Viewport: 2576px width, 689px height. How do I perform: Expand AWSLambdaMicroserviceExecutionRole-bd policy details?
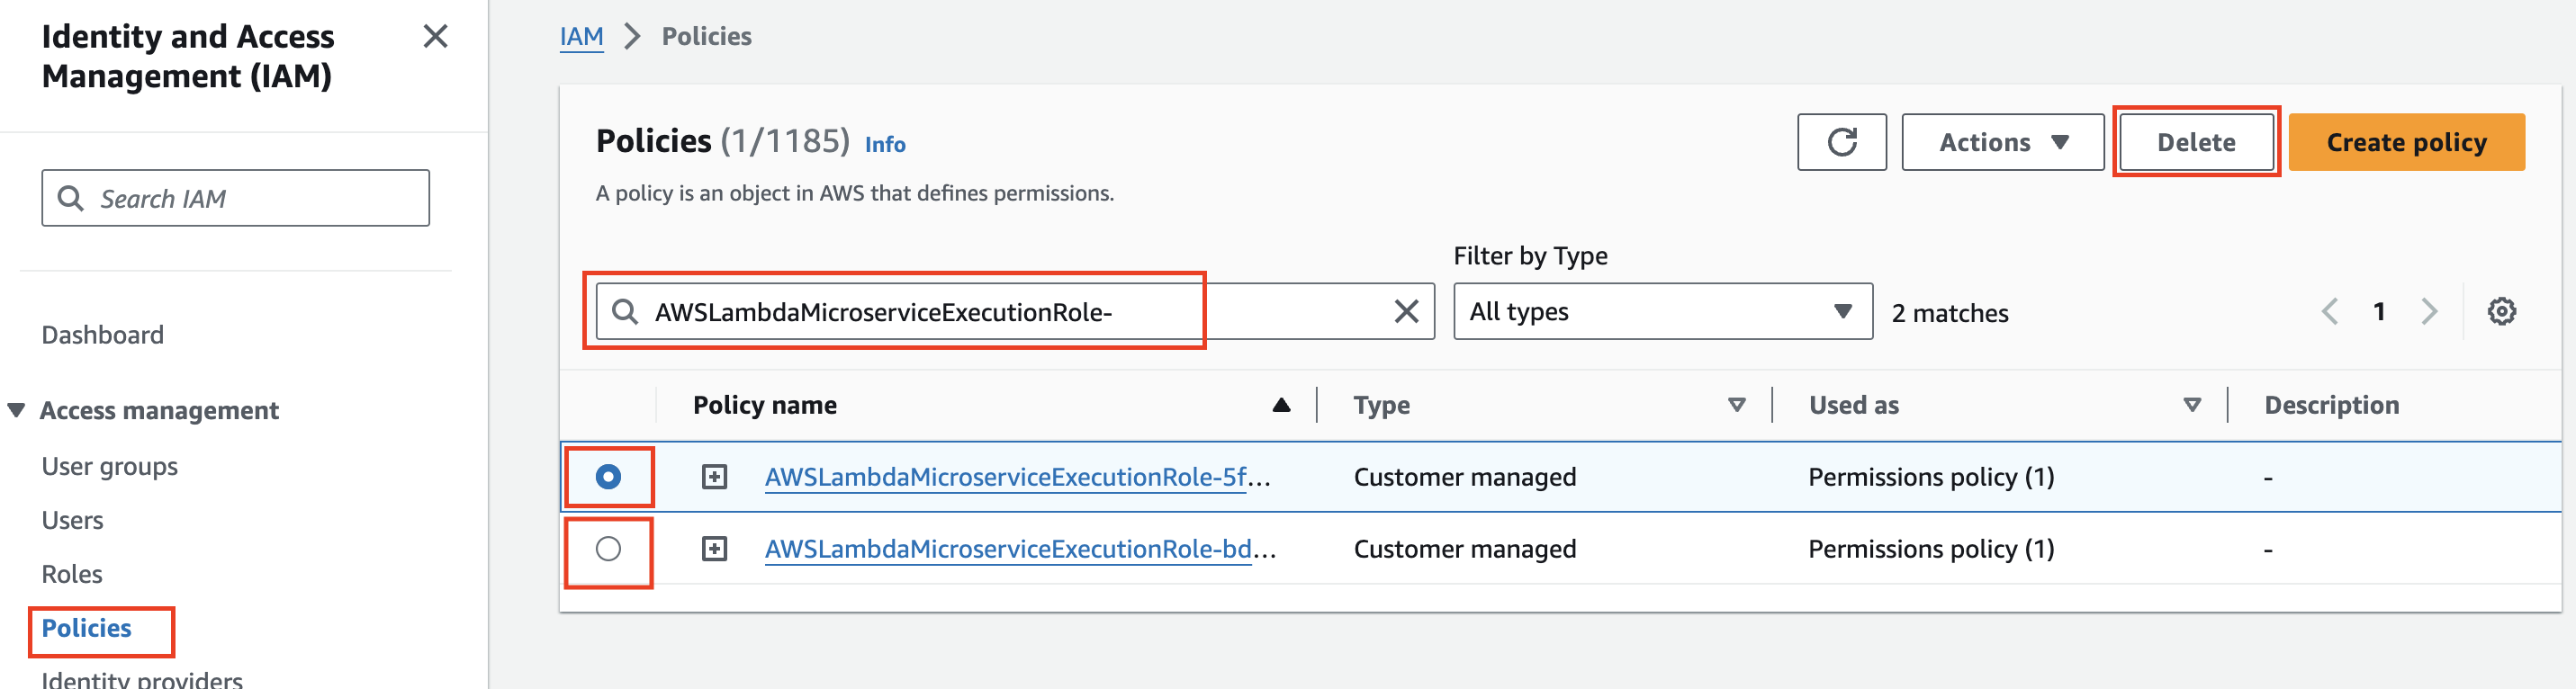point(714,549)
